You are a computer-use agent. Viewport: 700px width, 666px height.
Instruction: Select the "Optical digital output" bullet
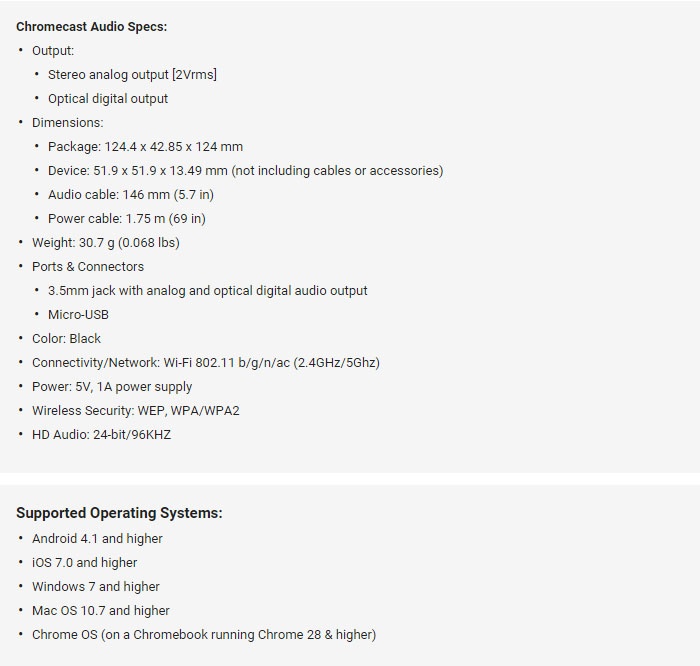click(x=108, y=99)
